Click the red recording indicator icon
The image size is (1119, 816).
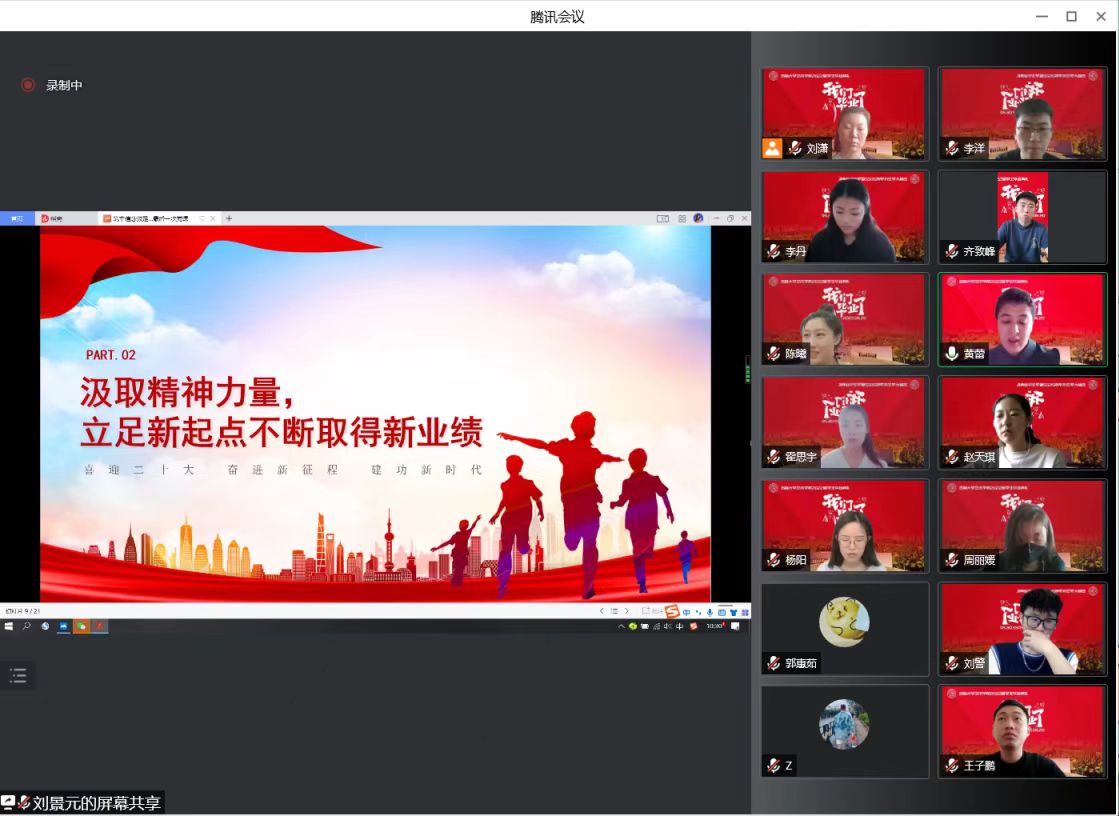click(x=28, y=85)
